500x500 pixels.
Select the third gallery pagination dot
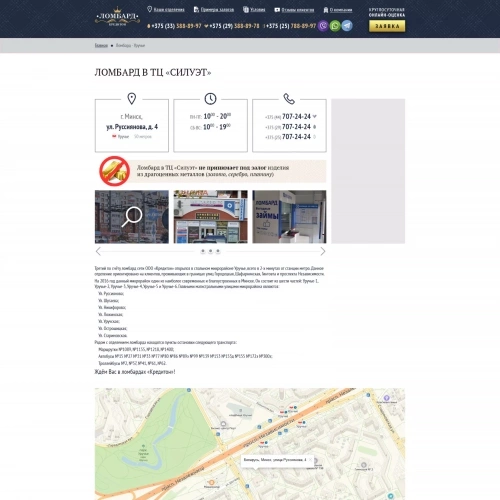click(x=218, y=251)
